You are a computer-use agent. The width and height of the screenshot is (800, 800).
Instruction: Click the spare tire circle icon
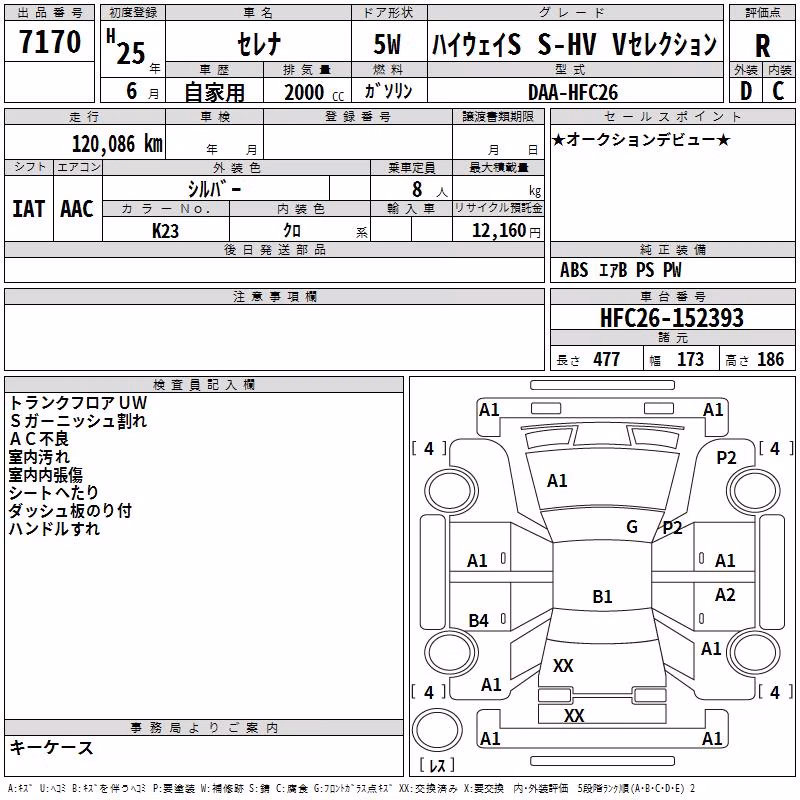click(x=437, y=729)
